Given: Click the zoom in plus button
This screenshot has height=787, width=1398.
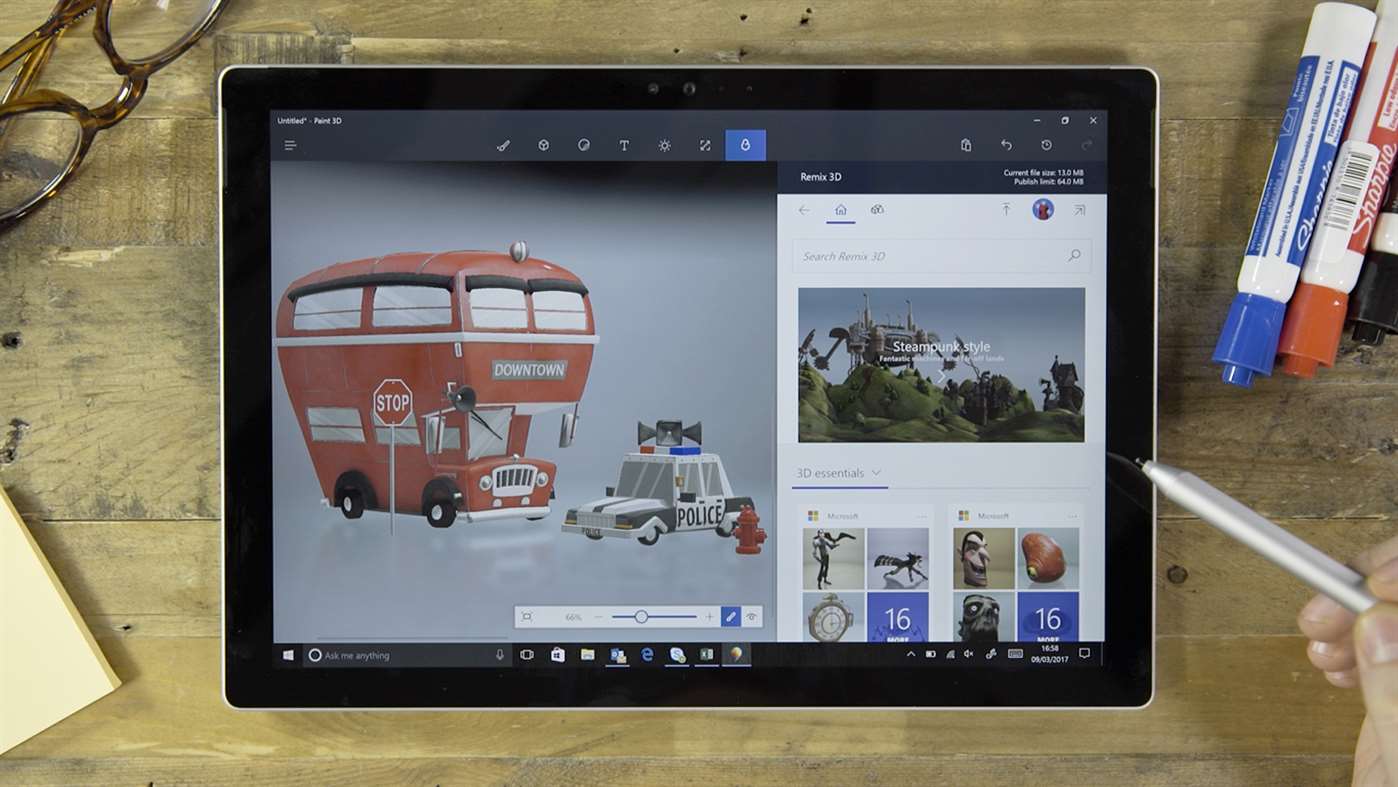Looking at the screenshot, I should (x=709, y=617).
